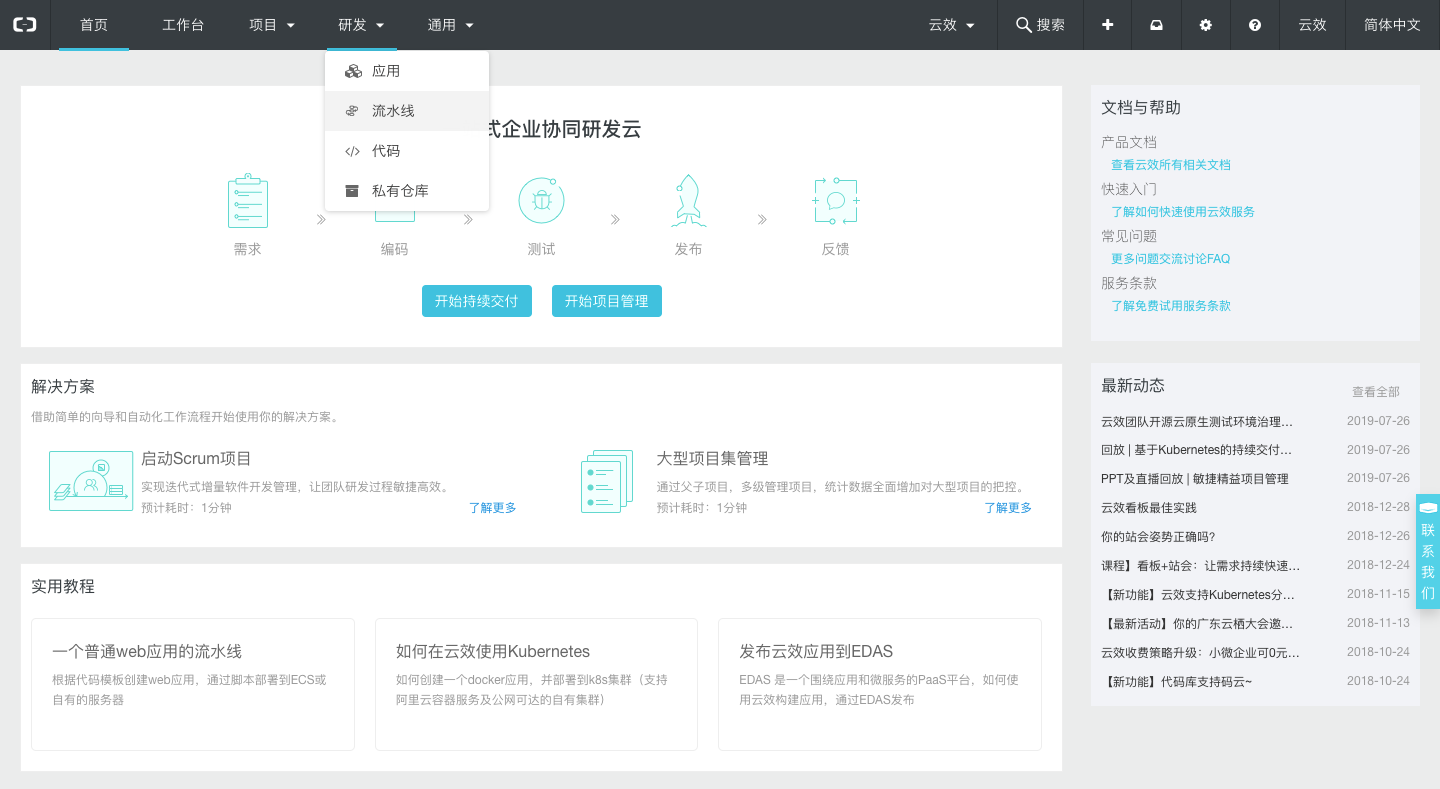The image size is (1440, 789).
Task: Open news 你的站会姿势正确吗?
Action: [1158, 537]
